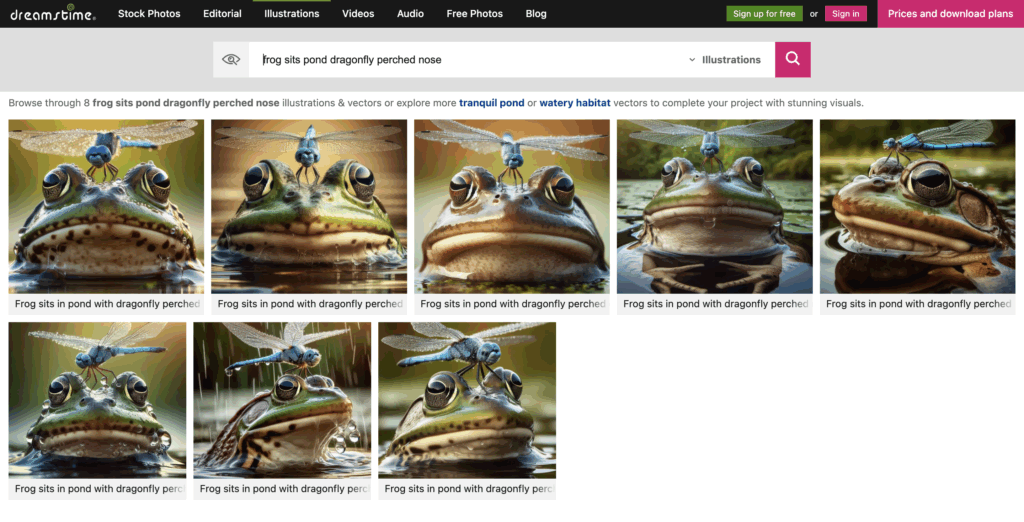Click the Sign up for free button
This screenshot has width=1024, height=522.
(x=764, y=14)
